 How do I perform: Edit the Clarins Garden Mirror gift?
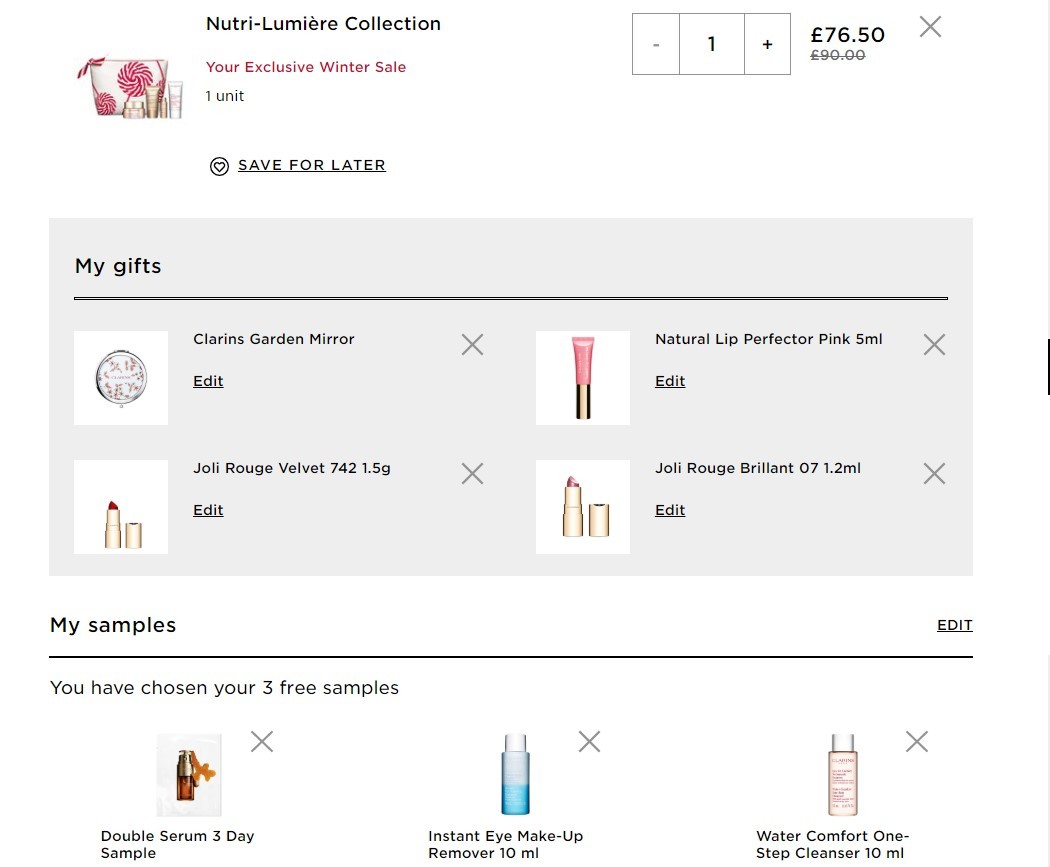[x=208, y=381]
